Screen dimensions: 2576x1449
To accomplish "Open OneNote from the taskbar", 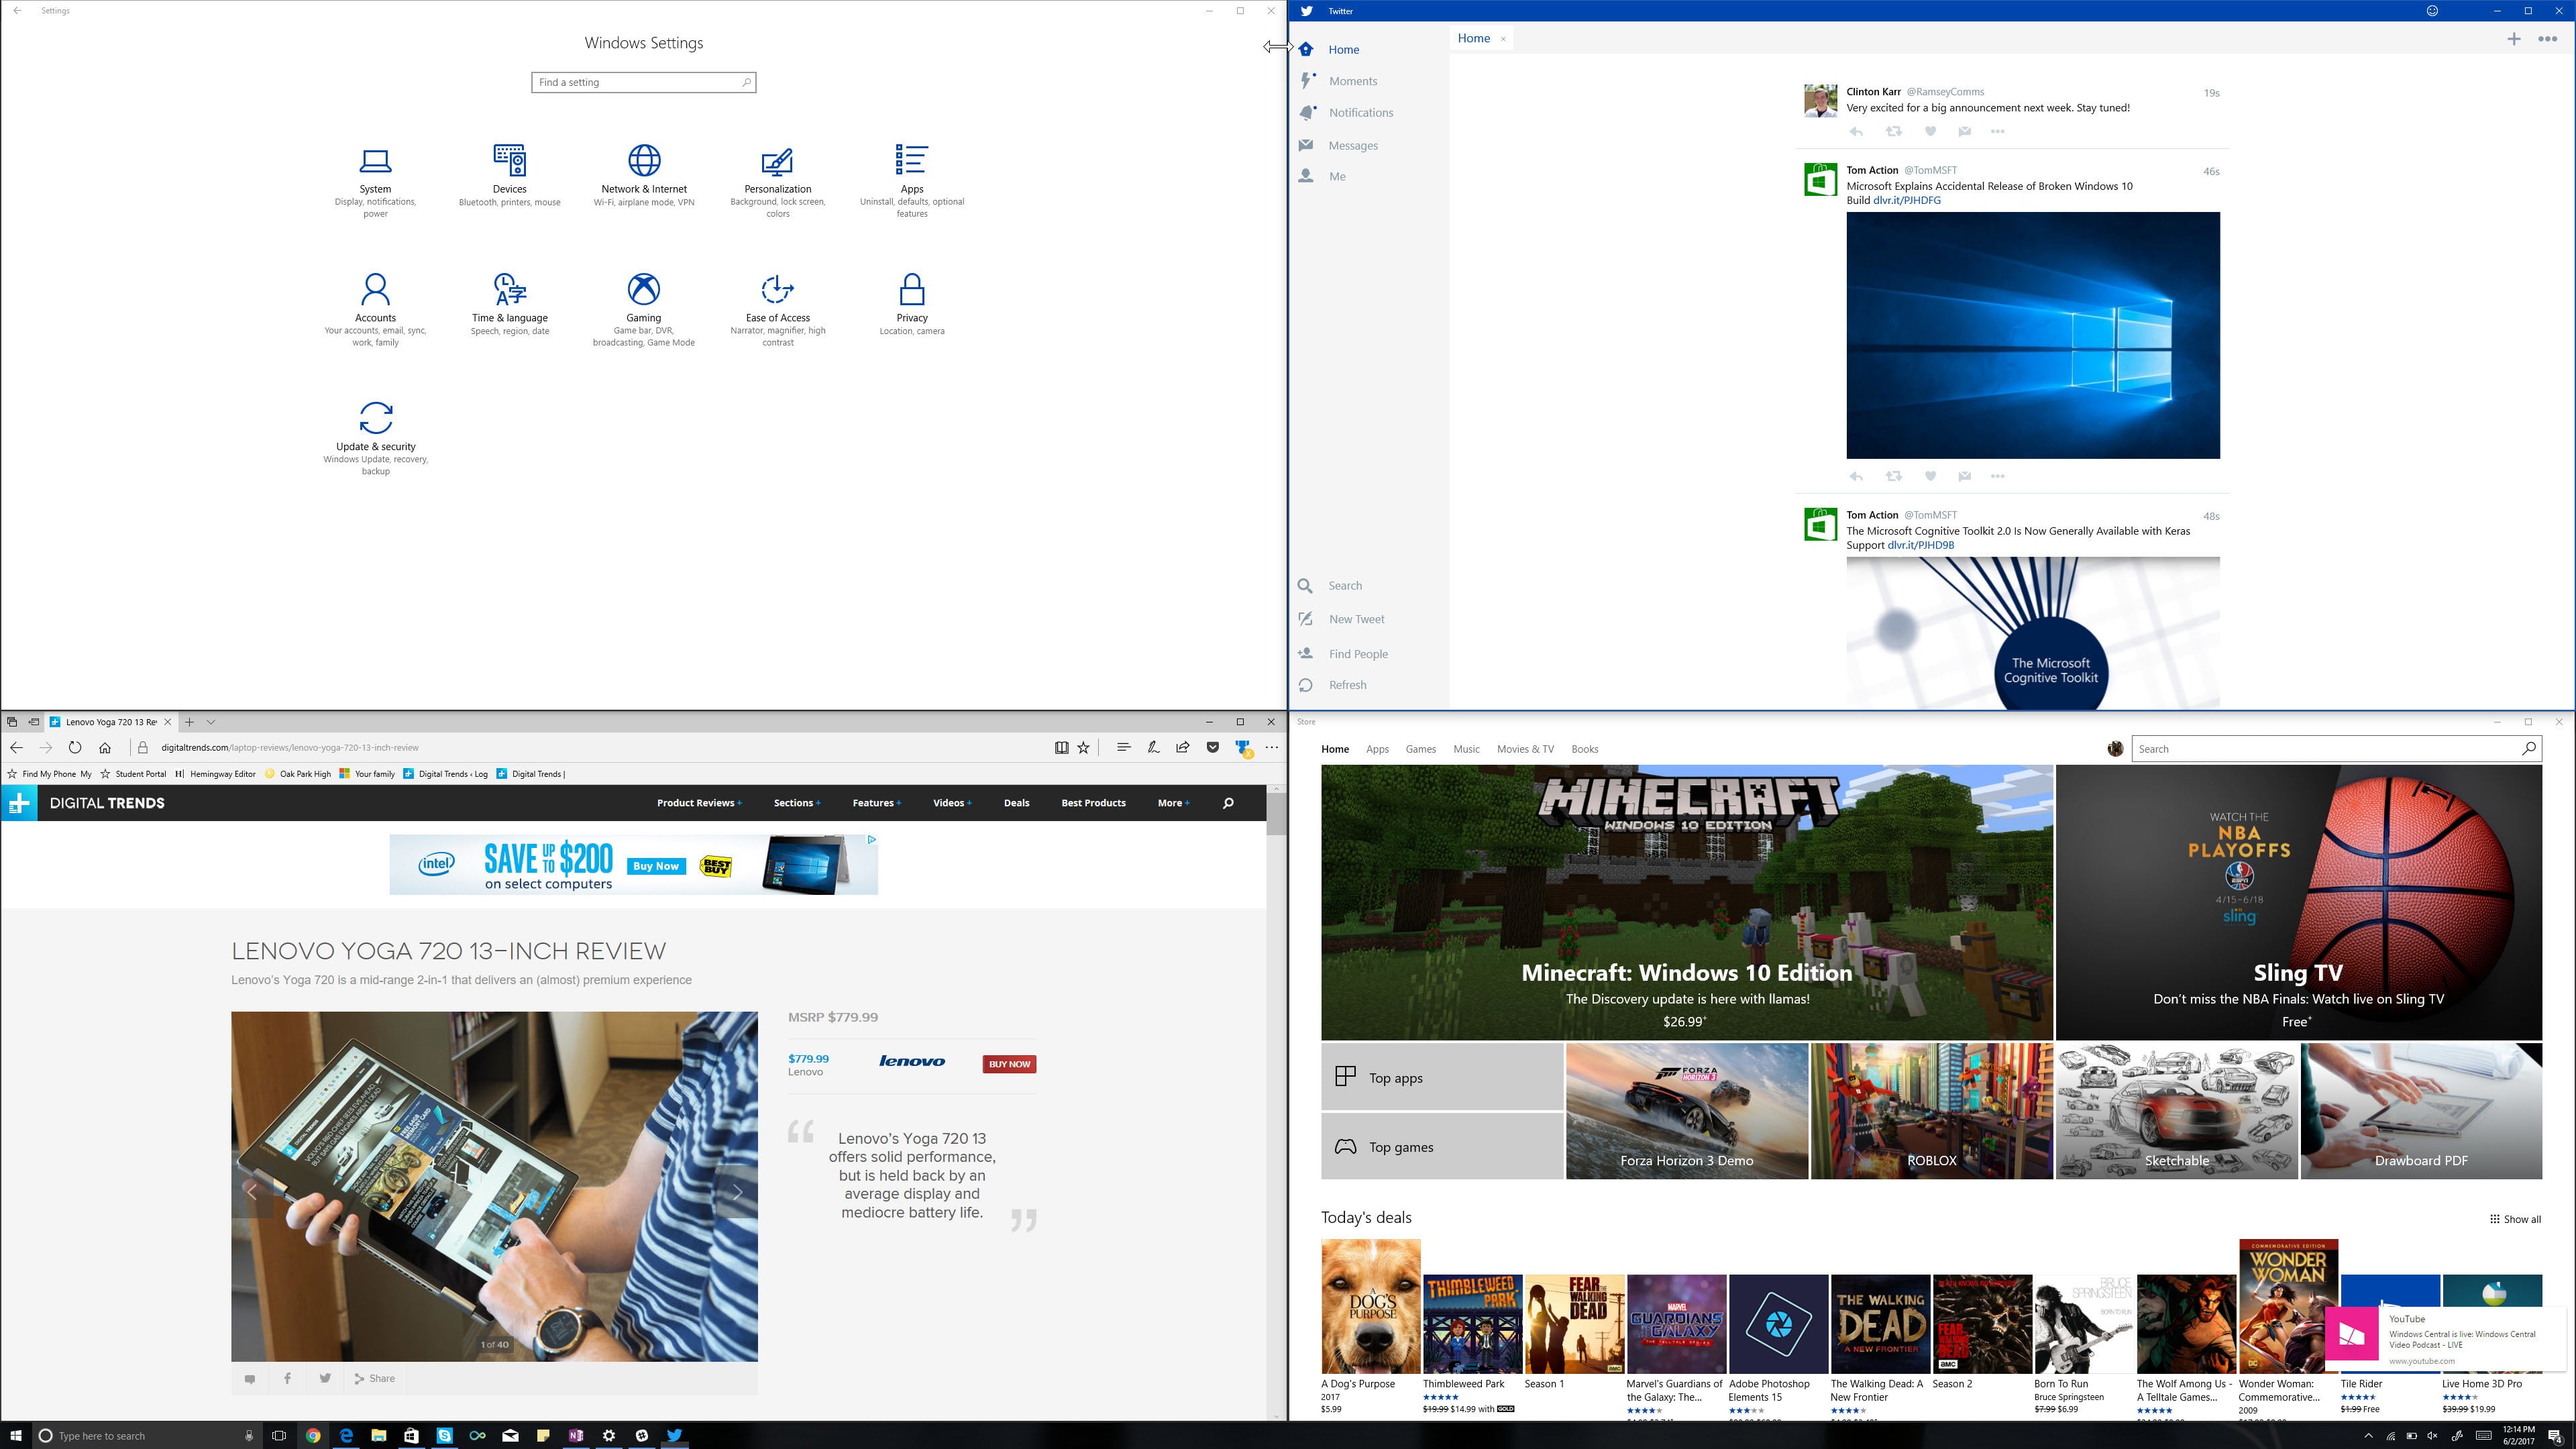I will [x=576, y=1436].
